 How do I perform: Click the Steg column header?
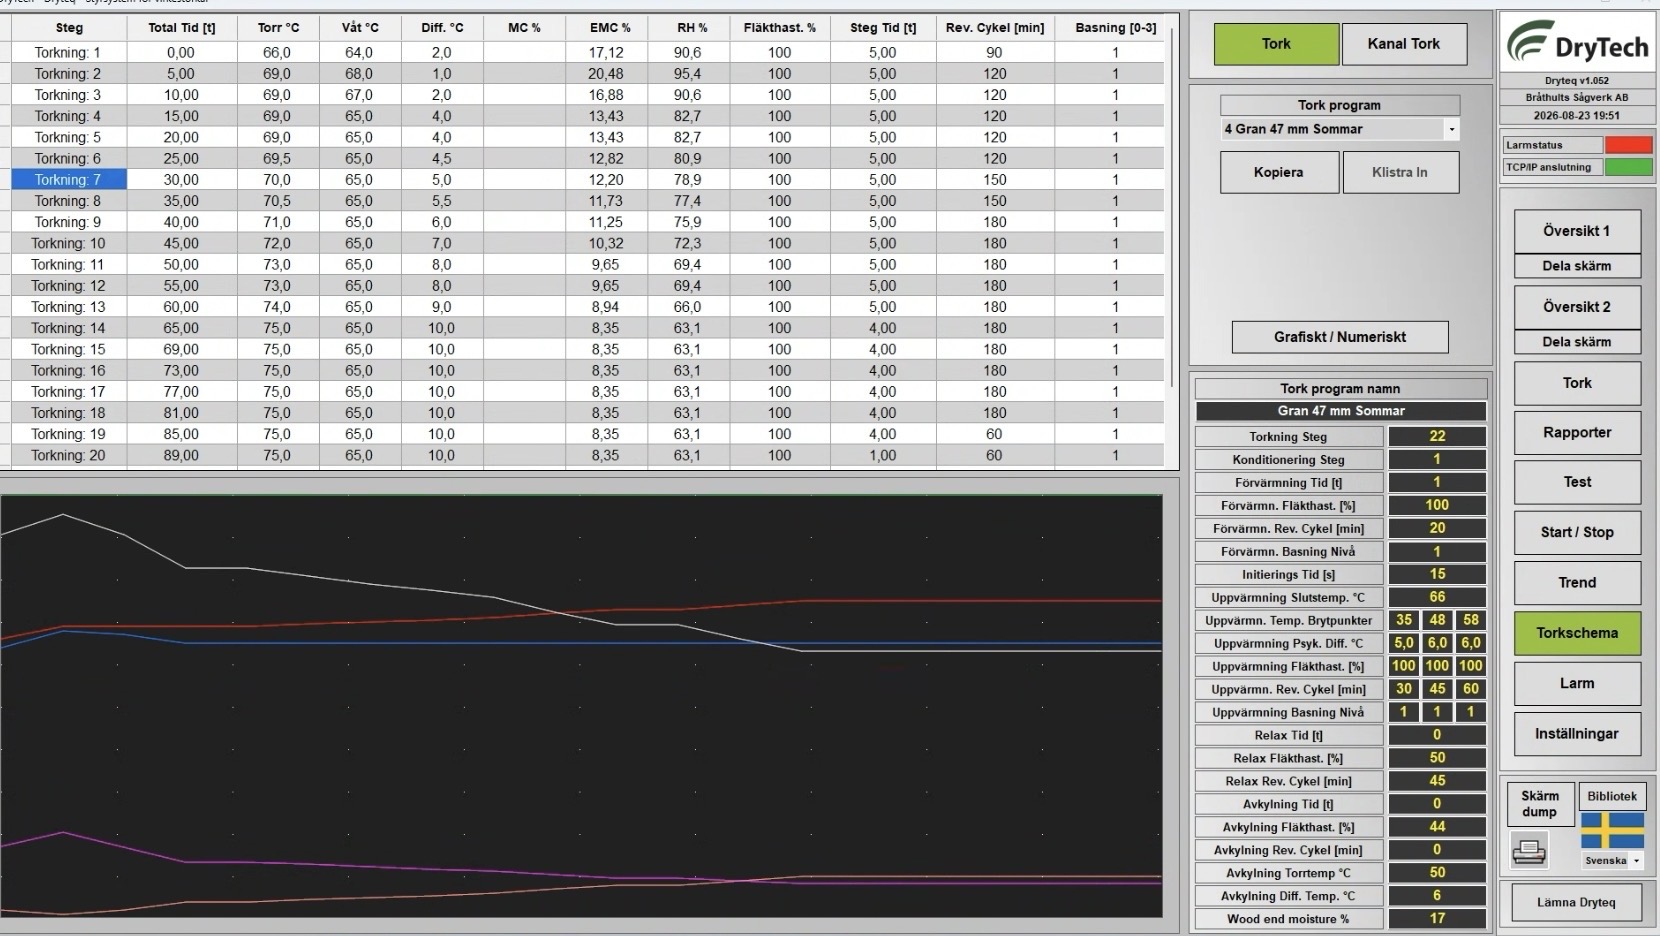point(69,28)
